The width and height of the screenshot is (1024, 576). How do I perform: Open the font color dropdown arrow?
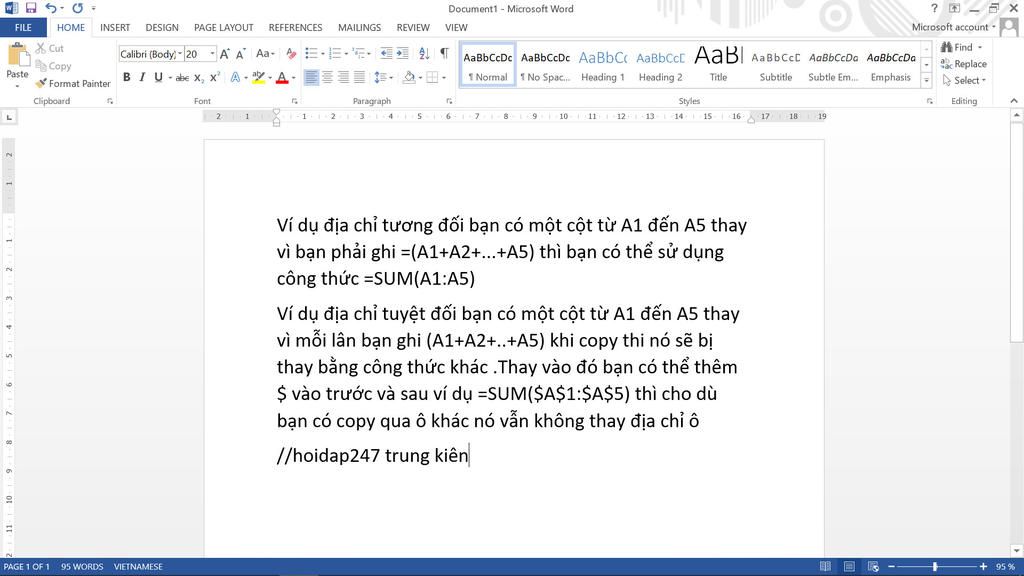[x=294, y=78]
